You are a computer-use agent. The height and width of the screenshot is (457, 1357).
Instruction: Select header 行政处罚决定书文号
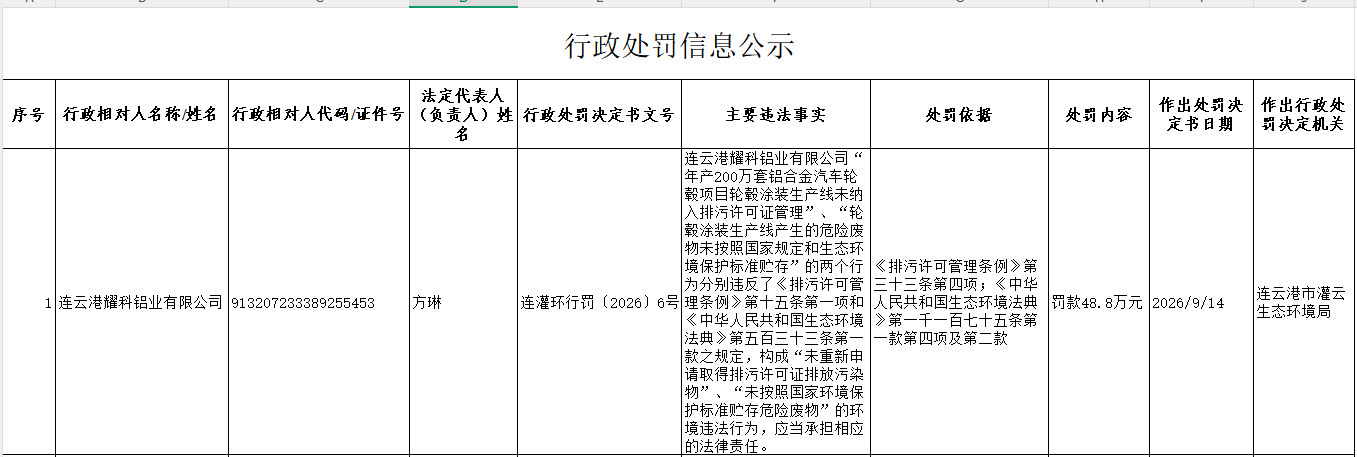(x=599, y=115)
